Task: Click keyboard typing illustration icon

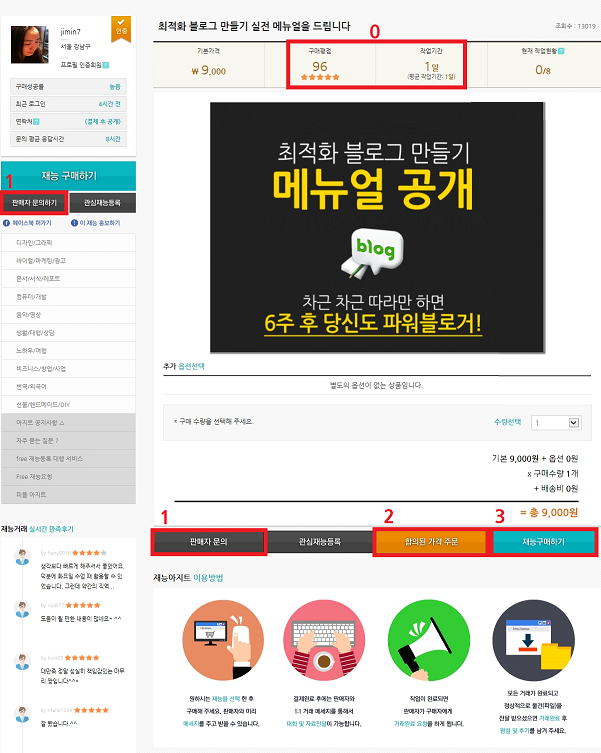Action: tap(324, 641)
